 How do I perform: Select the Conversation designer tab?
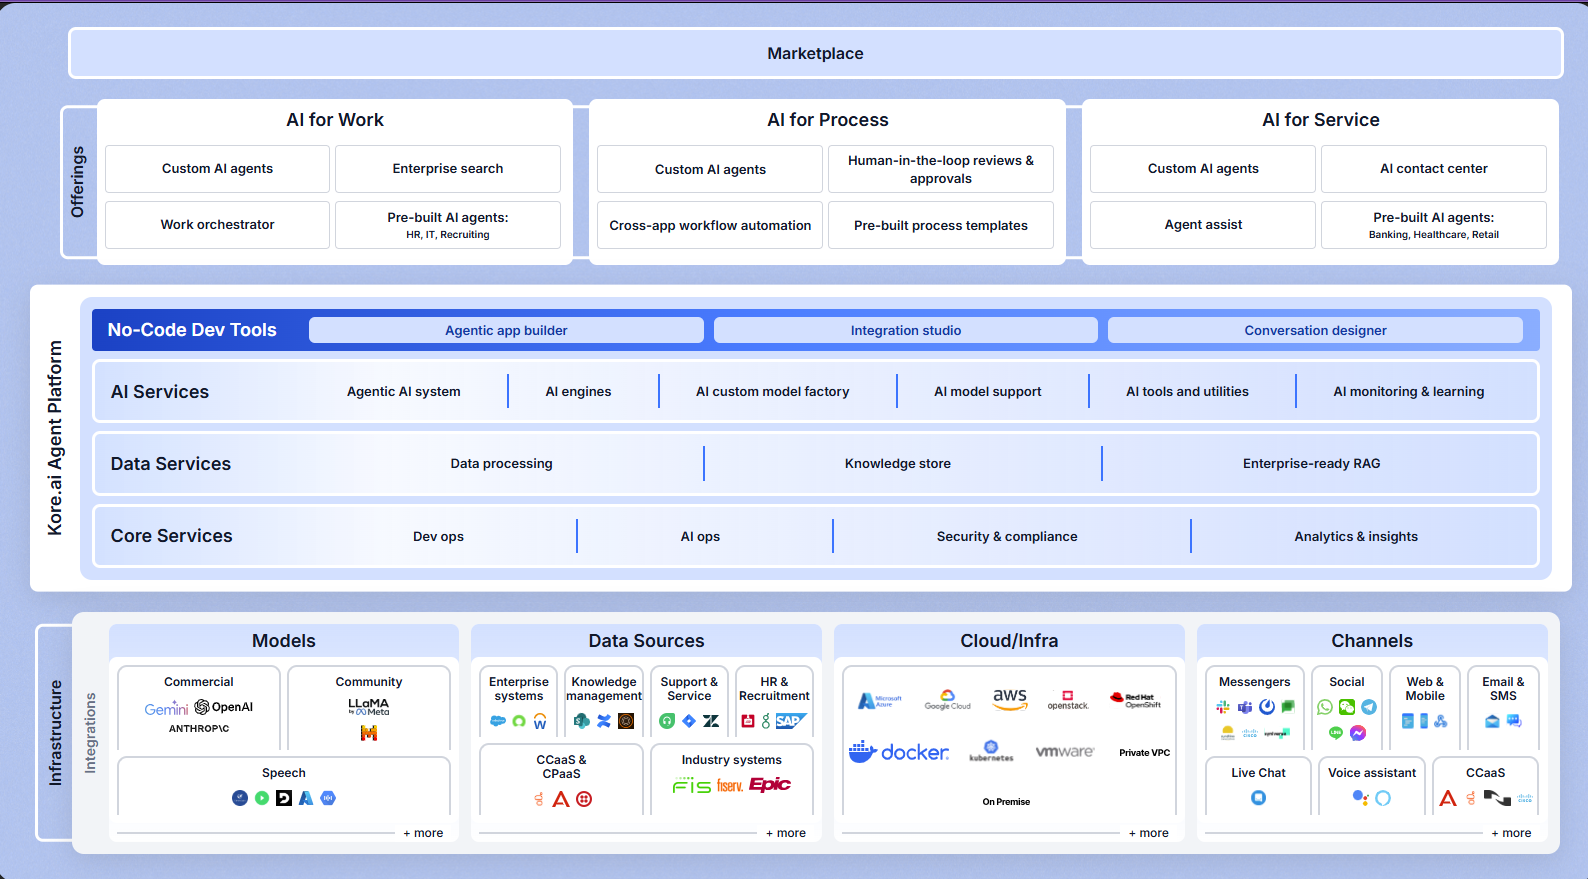tap(1315, 331)
